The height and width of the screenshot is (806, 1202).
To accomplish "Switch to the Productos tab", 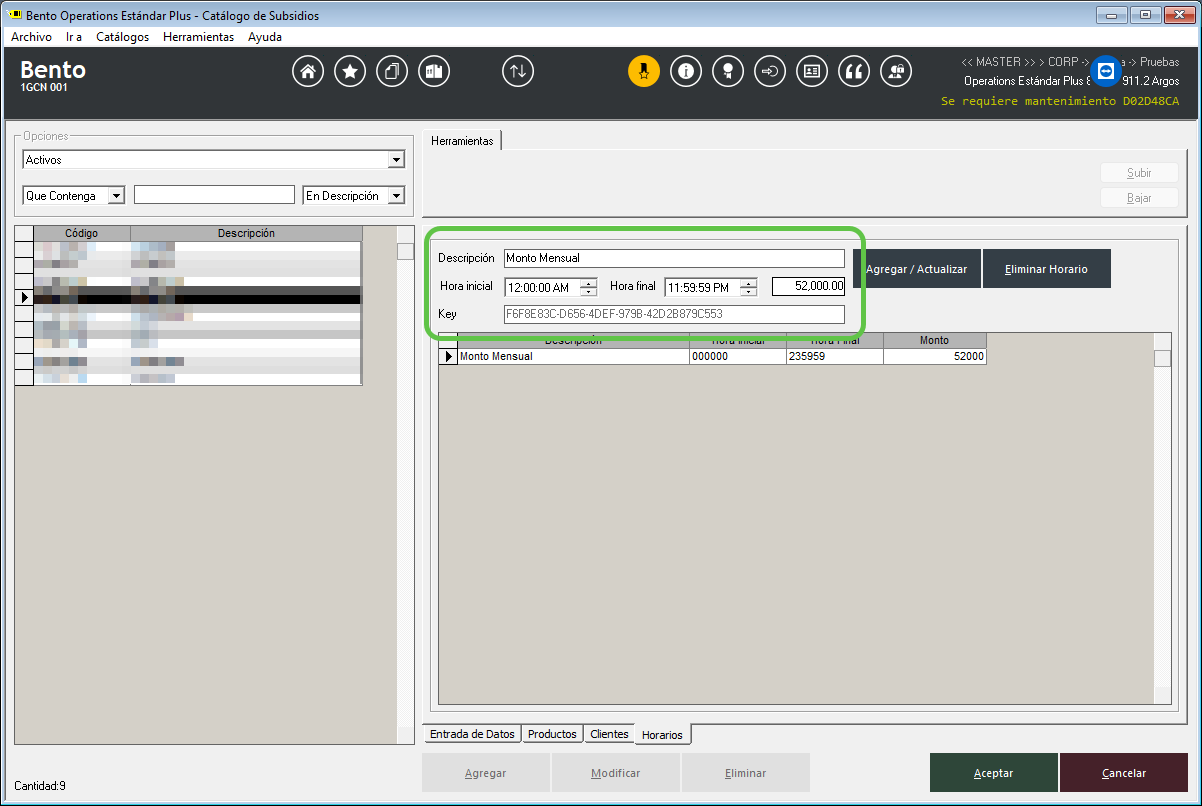I will tap(552, 734).
